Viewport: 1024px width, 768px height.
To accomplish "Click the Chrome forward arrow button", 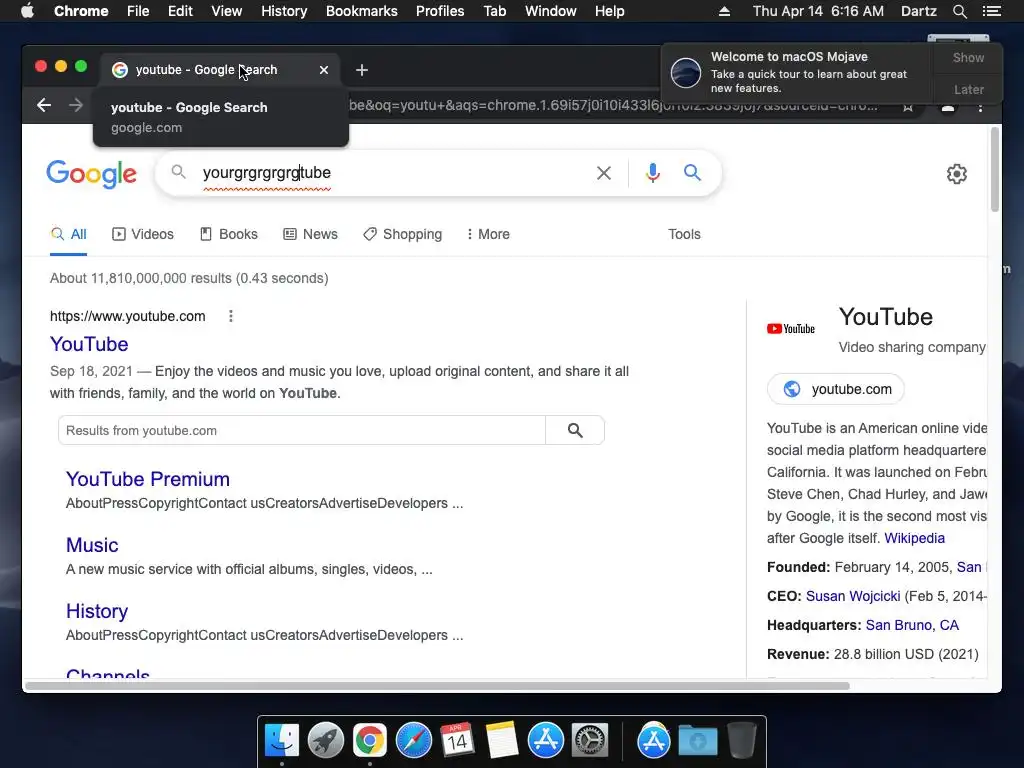I will 76,105.
